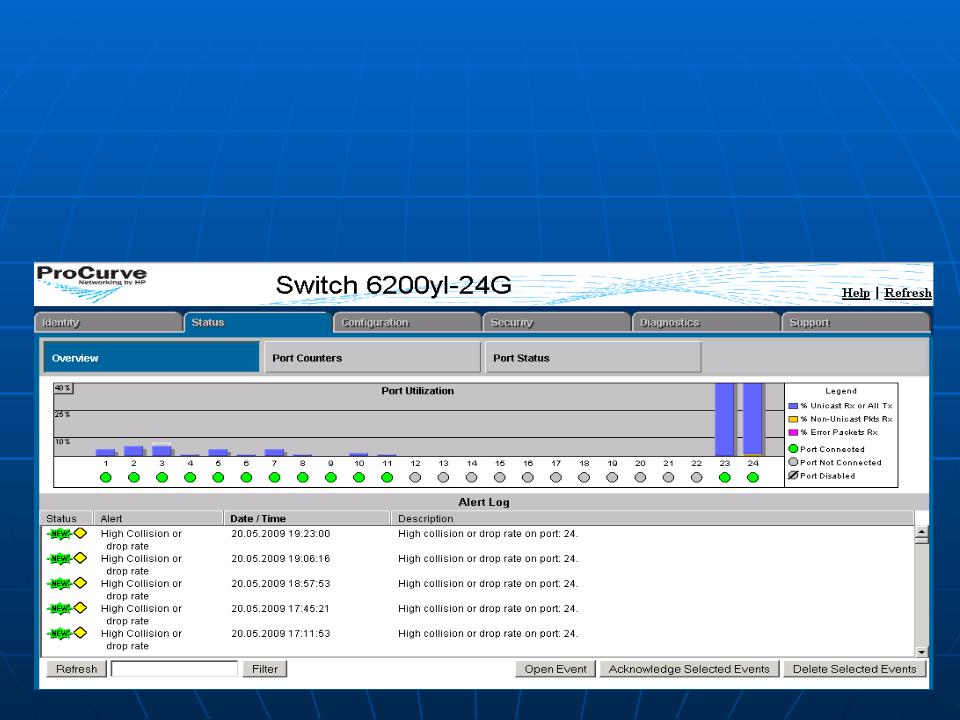Click the Switch 6200yl-24G title

click(394, 285)
